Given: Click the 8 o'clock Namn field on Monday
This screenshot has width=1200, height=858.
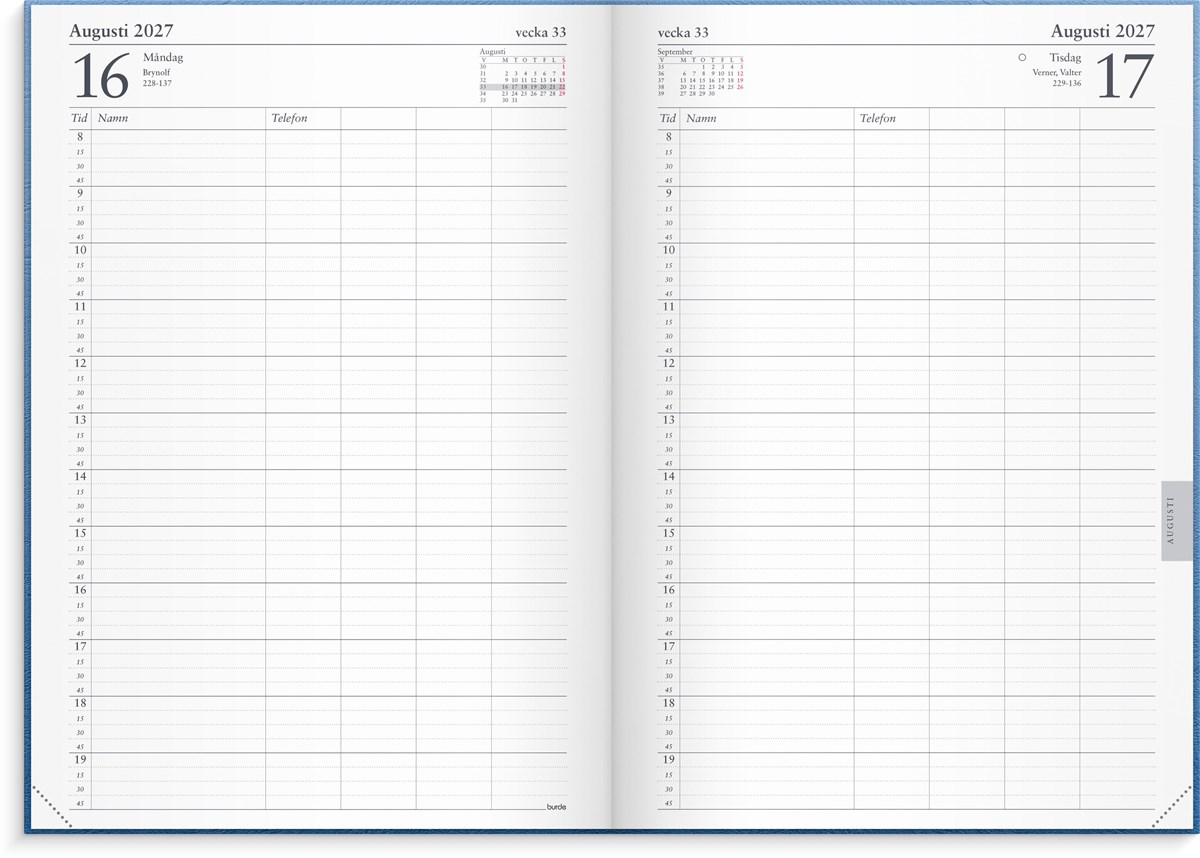Looking at the screenshot, I should click(178, 137).
